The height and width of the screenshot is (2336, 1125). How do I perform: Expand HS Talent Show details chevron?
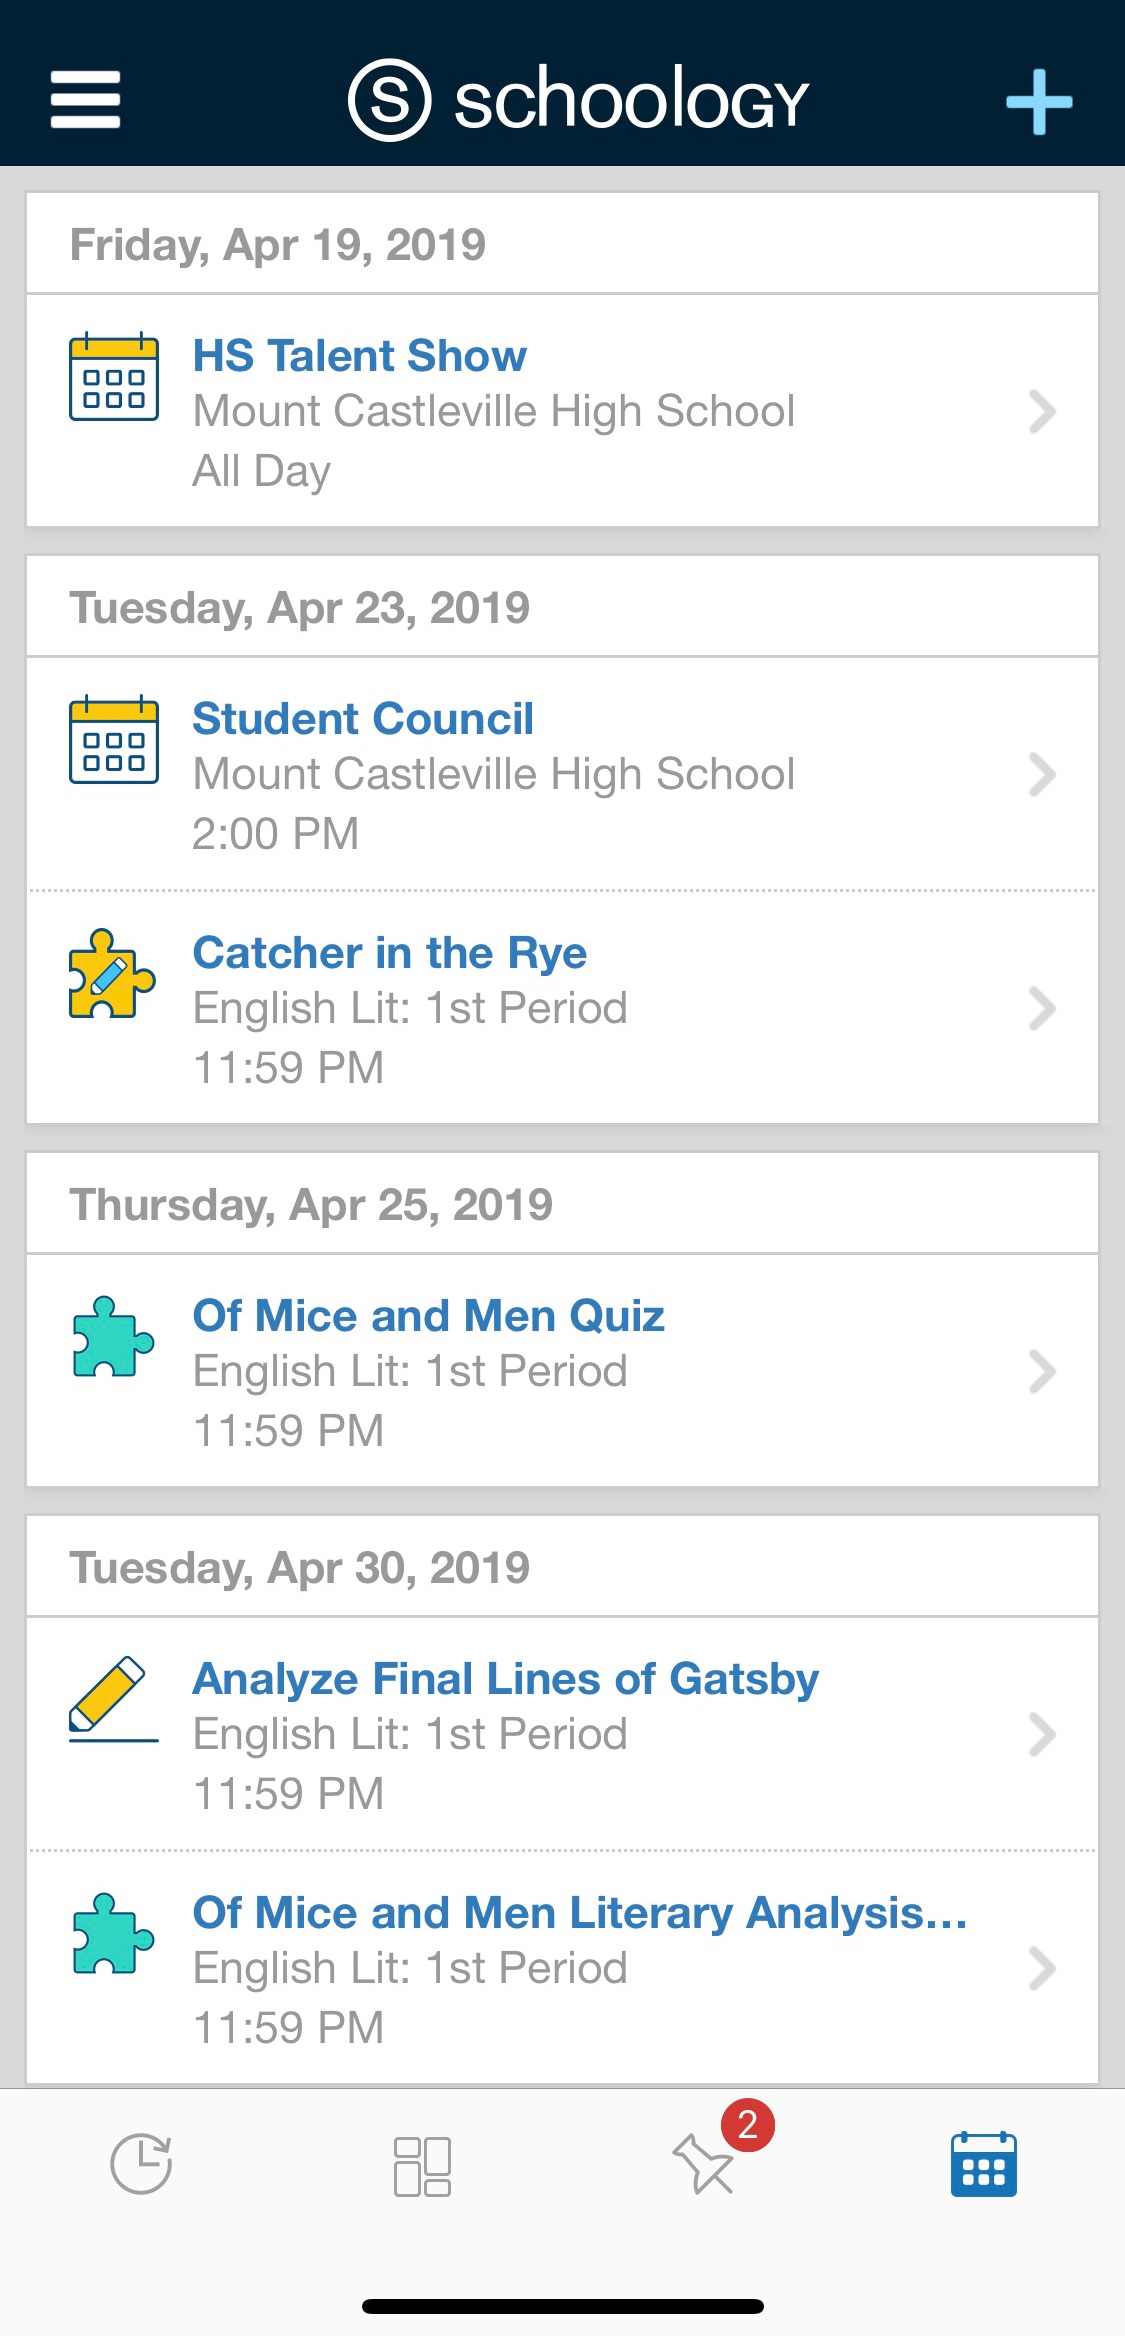click(x=1042, y=411)
